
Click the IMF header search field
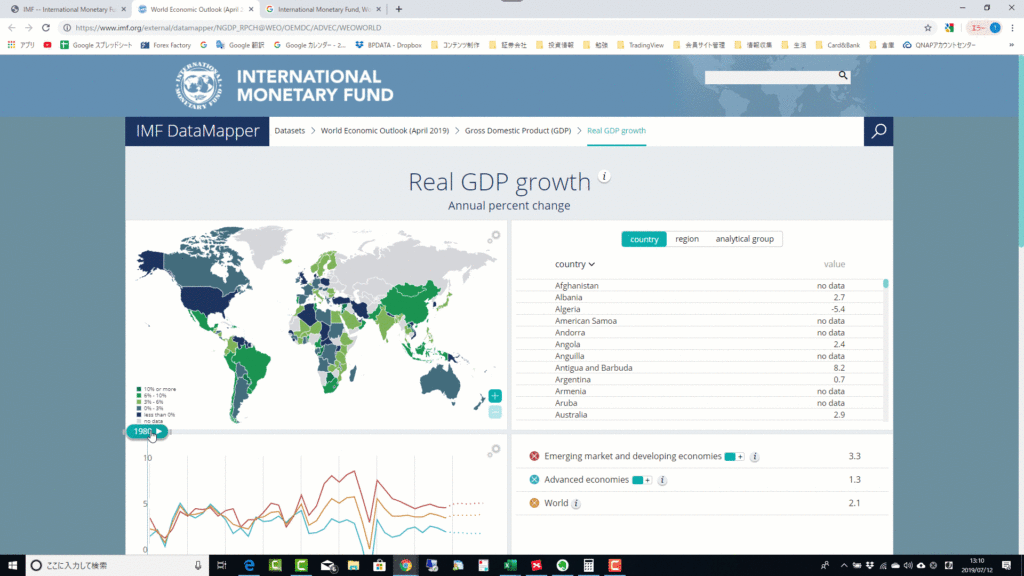(x=771, y=76)
